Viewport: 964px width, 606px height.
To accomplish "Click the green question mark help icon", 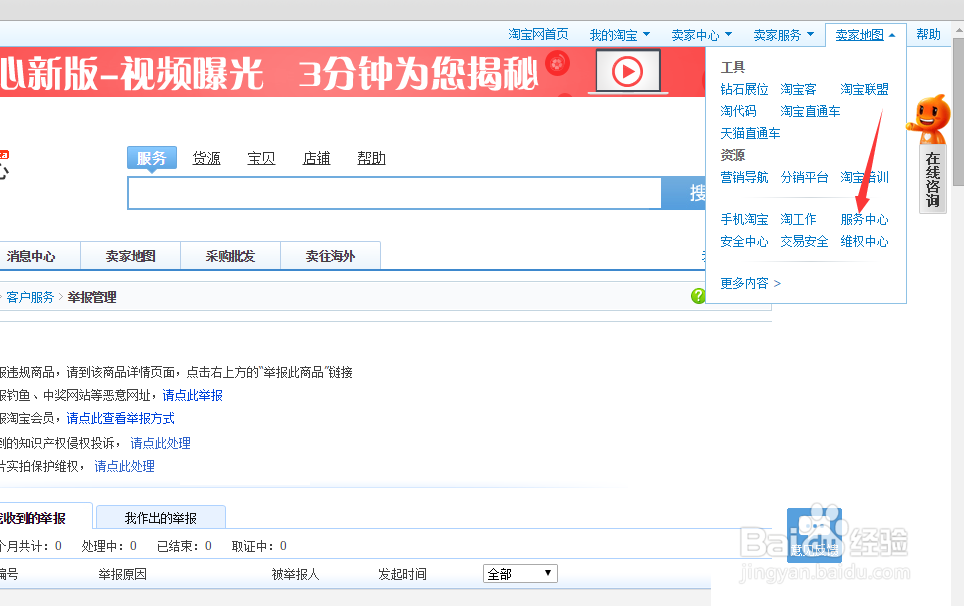I will pos(698,296).
